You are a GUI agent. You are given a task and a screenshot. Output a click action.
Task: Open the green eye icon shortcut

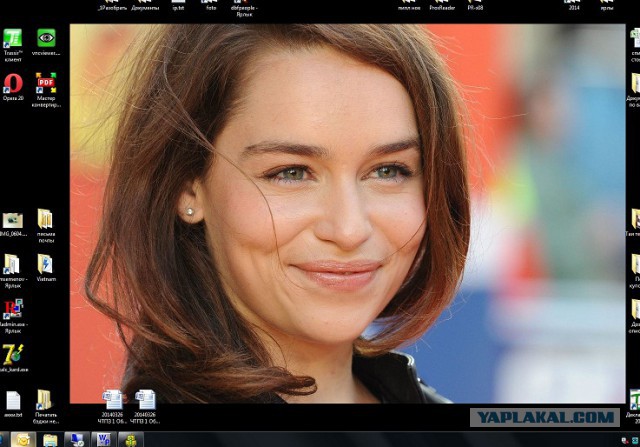(46, 40)
